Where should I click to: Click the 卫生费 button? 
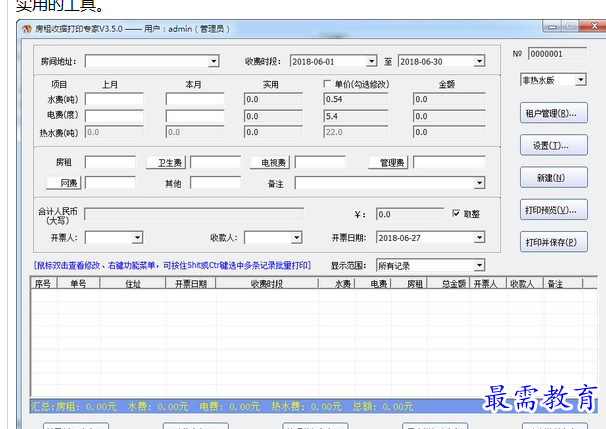coord(165,163)
